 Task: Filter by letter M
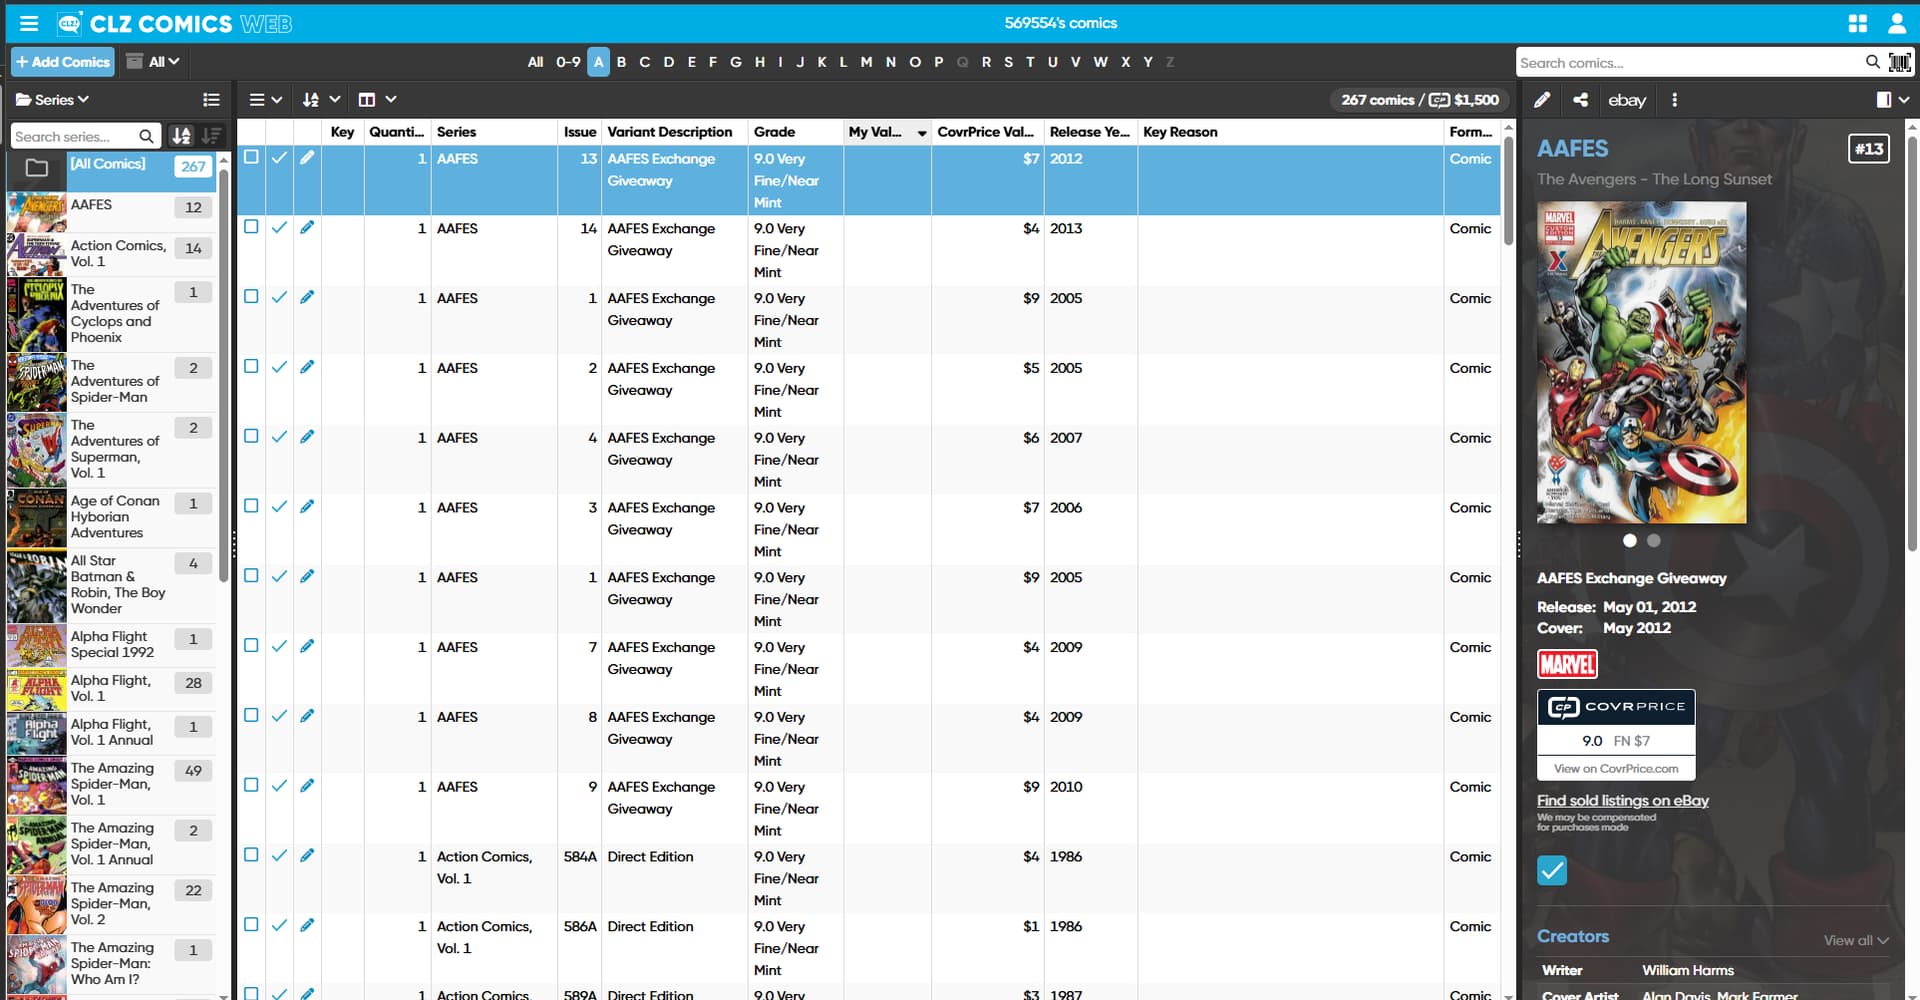coord(866,62)
